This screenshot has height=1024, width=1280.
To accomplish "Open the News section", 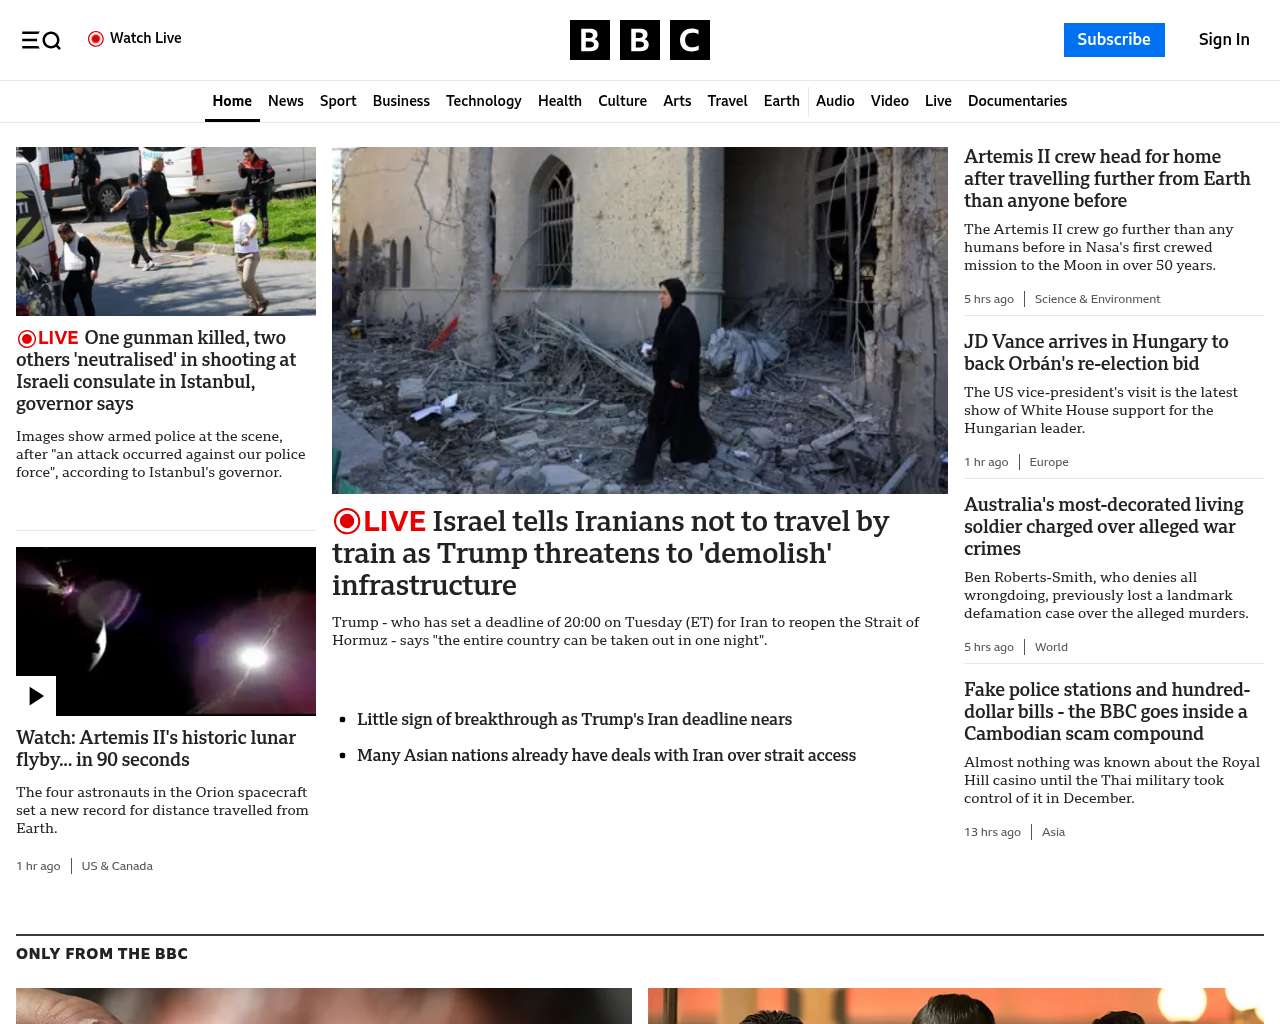I will tap(286, 101).
